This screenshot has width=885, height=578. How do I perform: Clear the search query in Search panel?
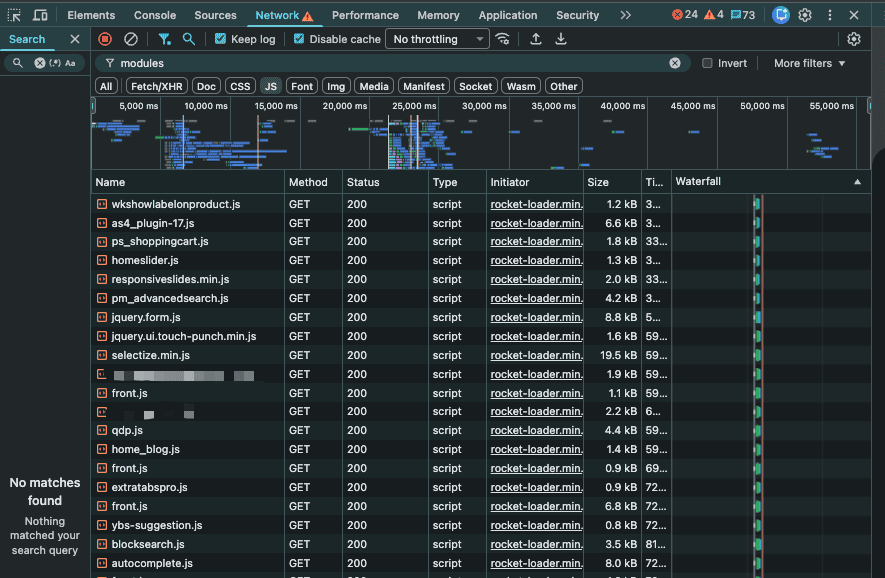[x=40, y=63]
